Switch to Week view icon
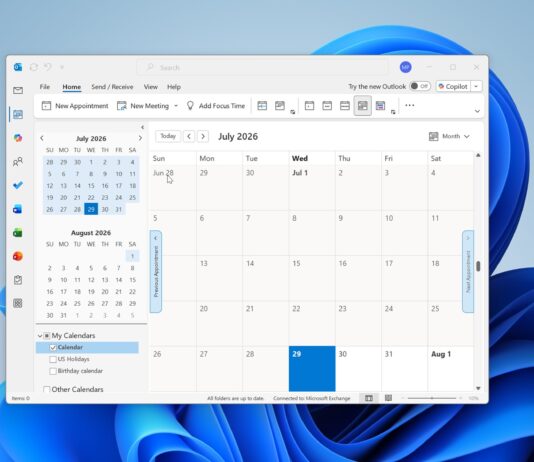The height and width of the screenshot is (462, 534). click(345, 106)
